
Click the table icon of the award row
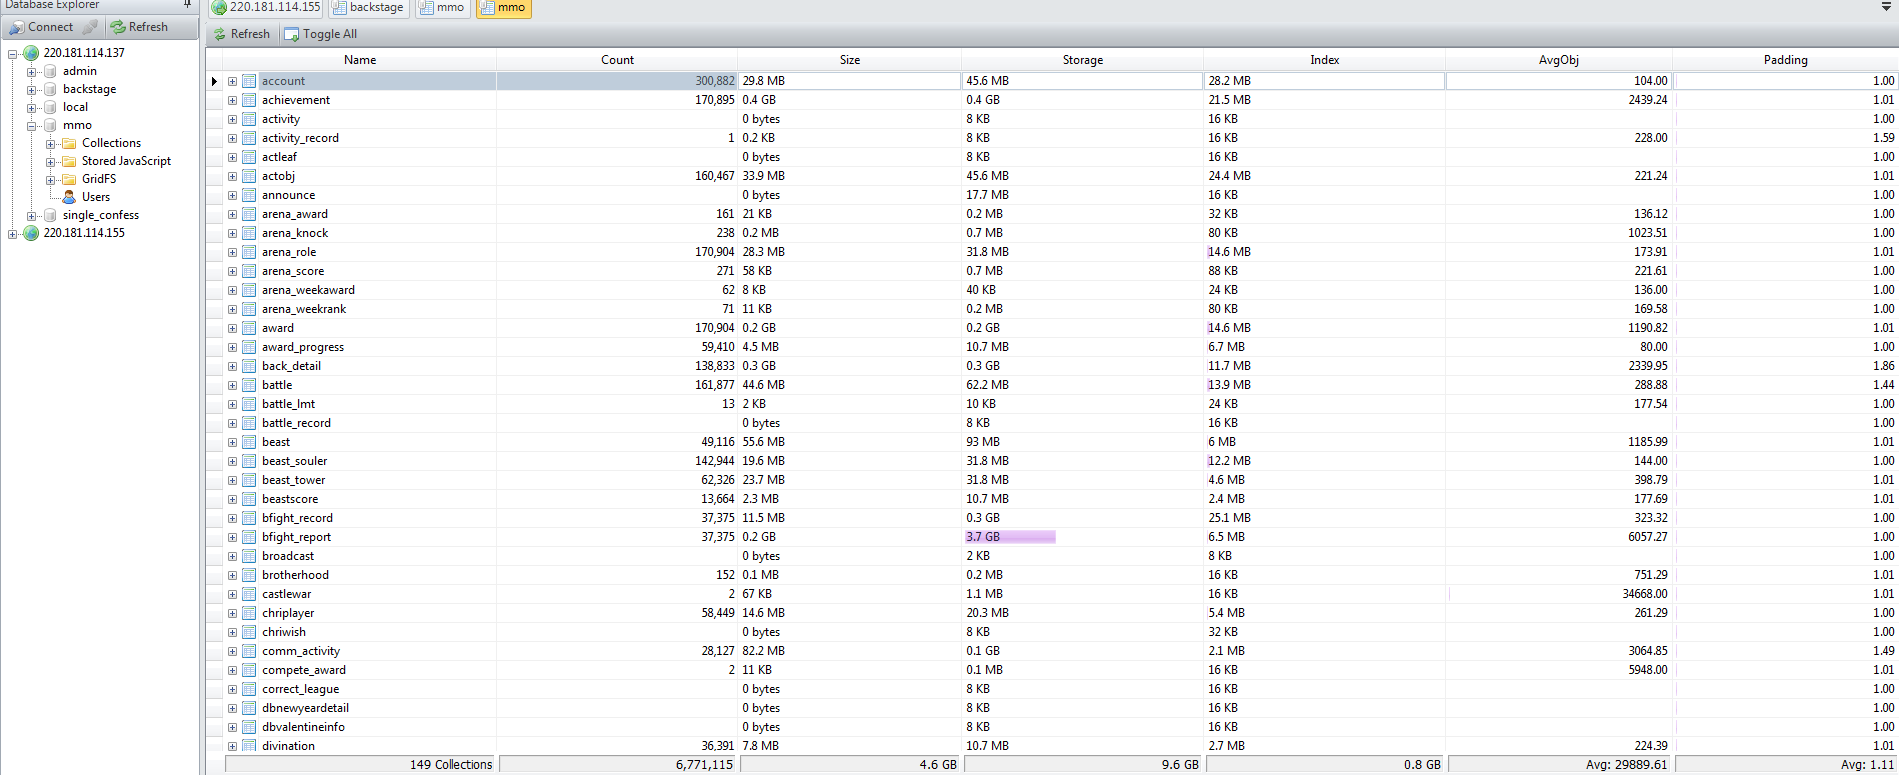click(x=249, y=328)
